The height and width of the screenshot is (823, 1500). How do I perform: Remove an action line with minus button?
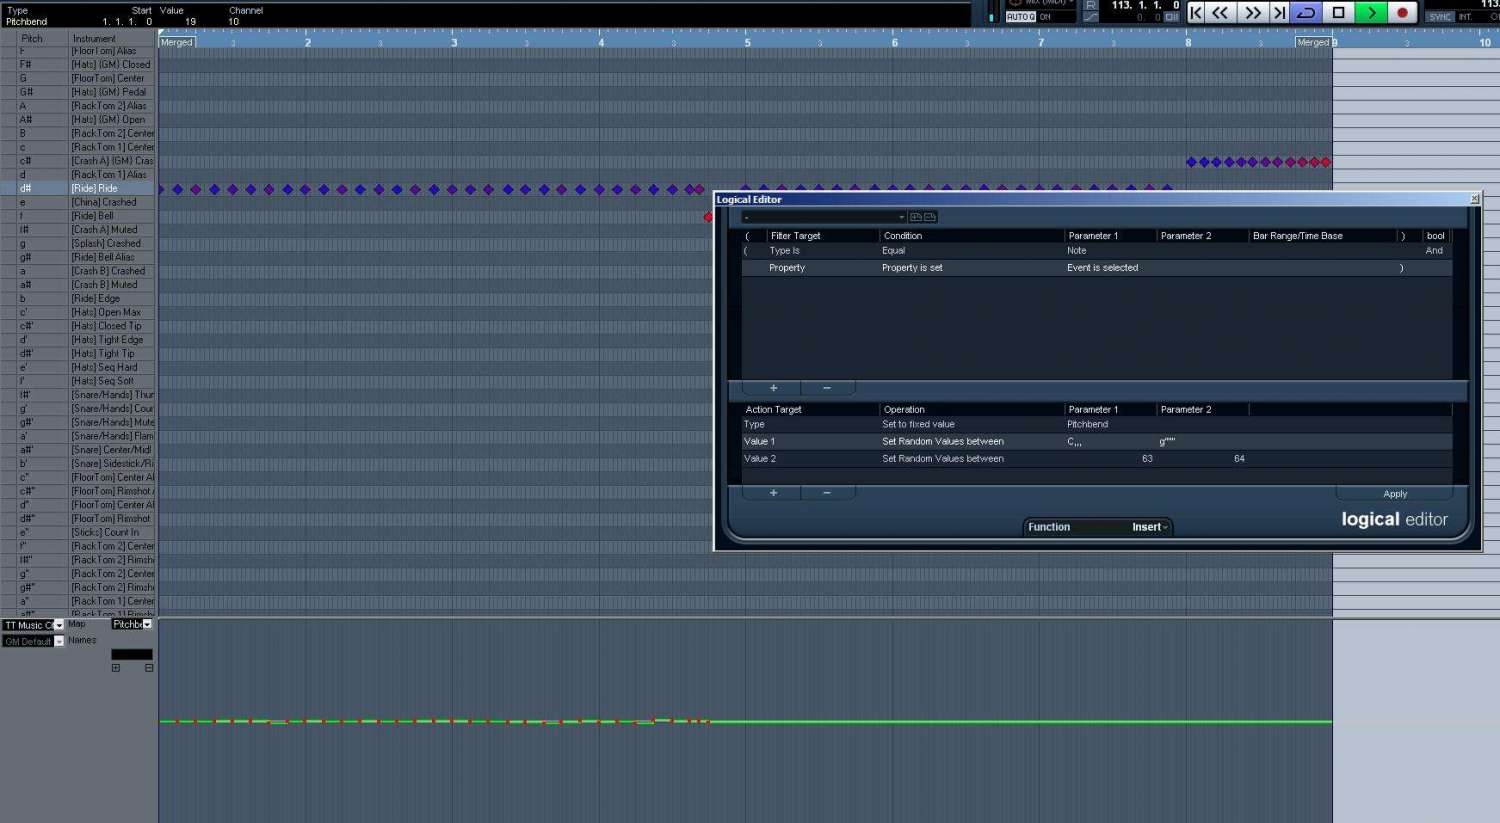(x=826, y=493)
